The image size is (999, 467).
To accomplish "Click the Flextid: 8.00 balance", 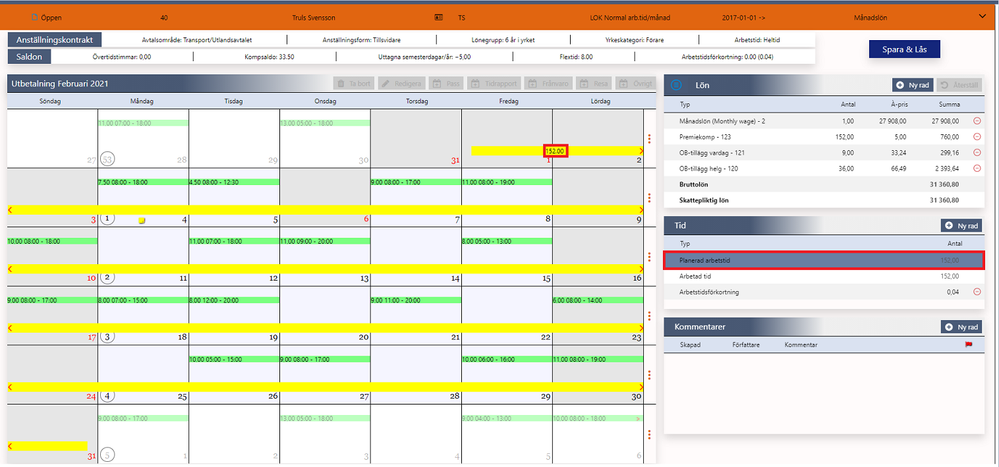I will point(578,57).
